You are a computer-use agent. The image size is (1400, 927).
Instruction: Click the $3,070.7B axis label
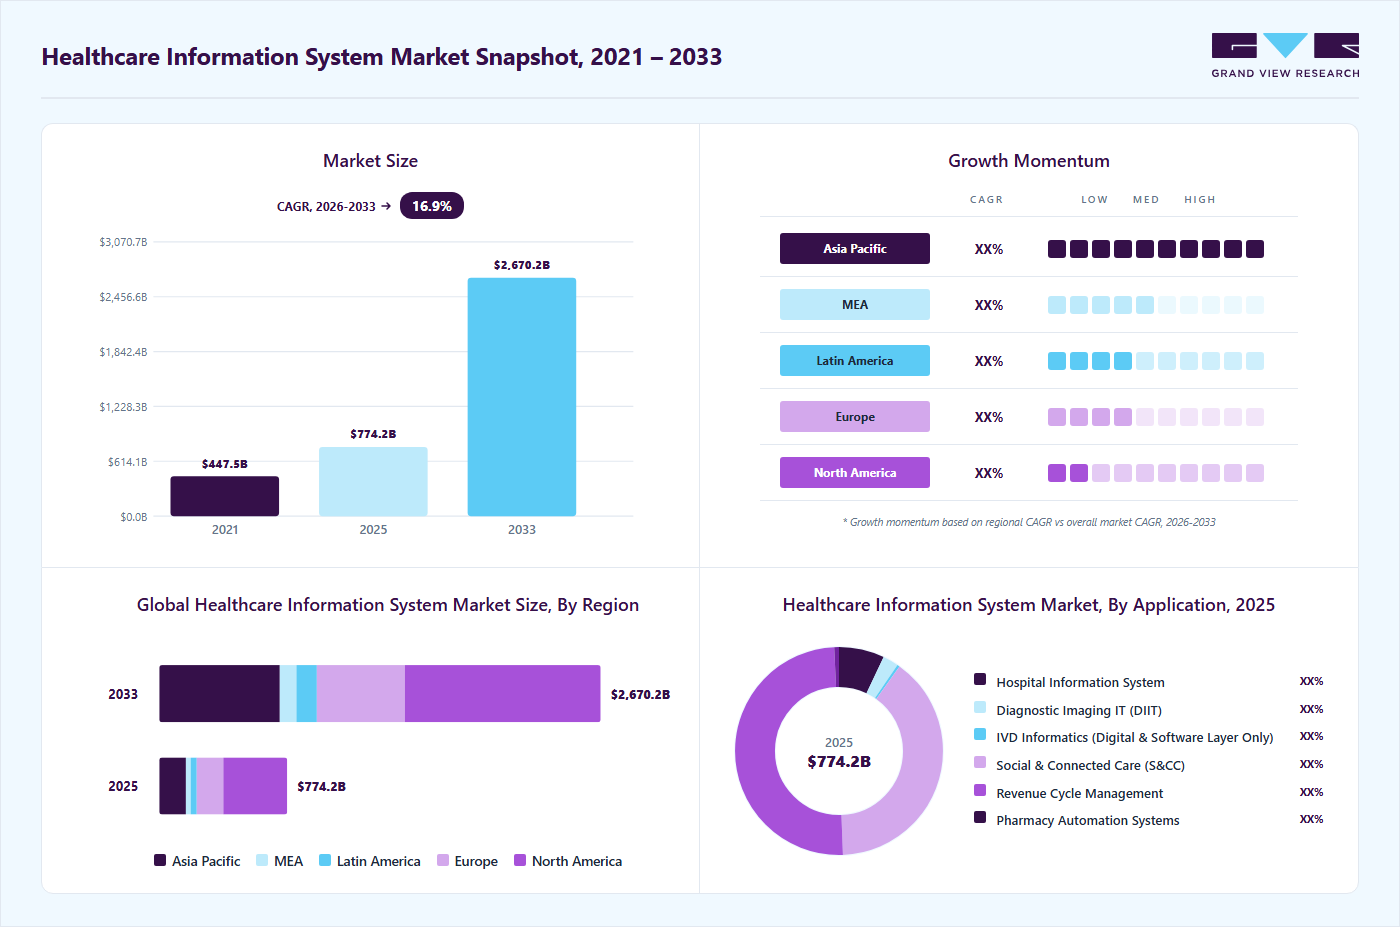coord(123,242)
